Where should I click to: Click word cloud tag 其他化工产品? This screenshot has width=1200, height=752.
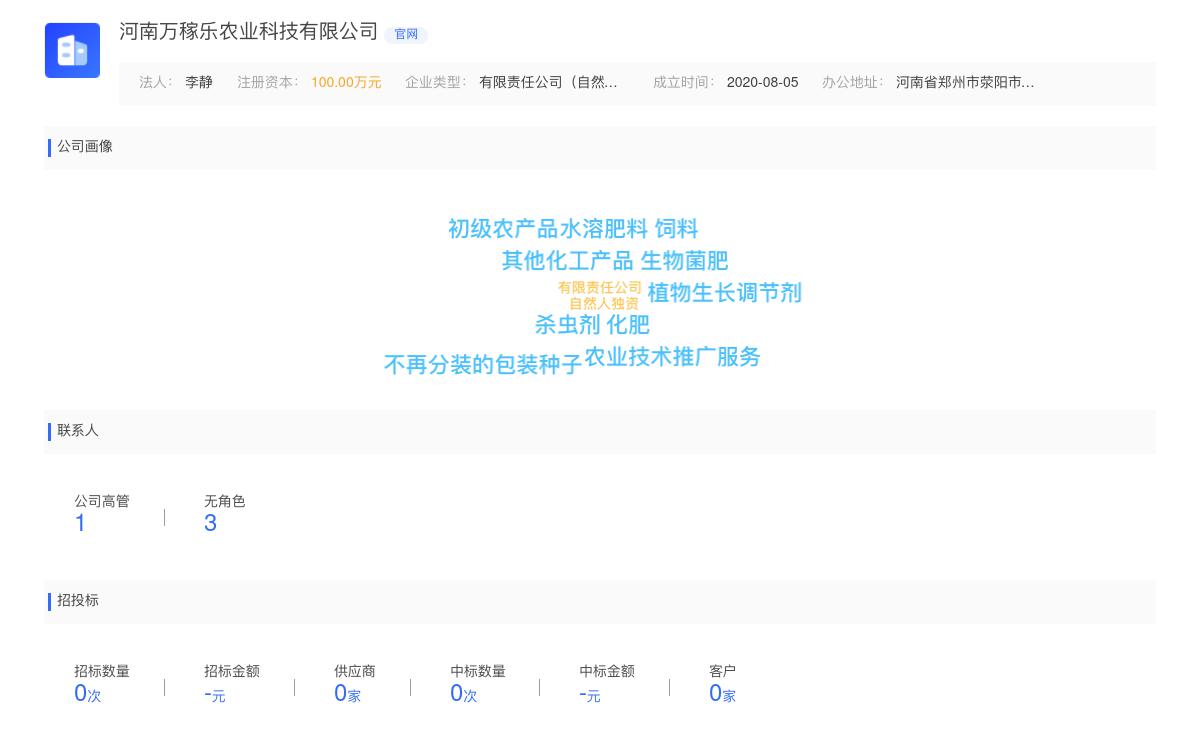(568, 261)
